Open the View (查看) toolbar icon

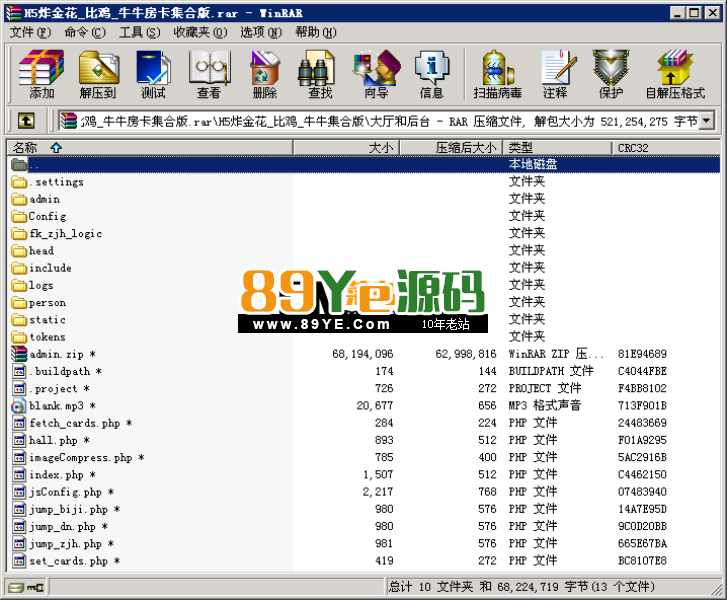[209, 74]
